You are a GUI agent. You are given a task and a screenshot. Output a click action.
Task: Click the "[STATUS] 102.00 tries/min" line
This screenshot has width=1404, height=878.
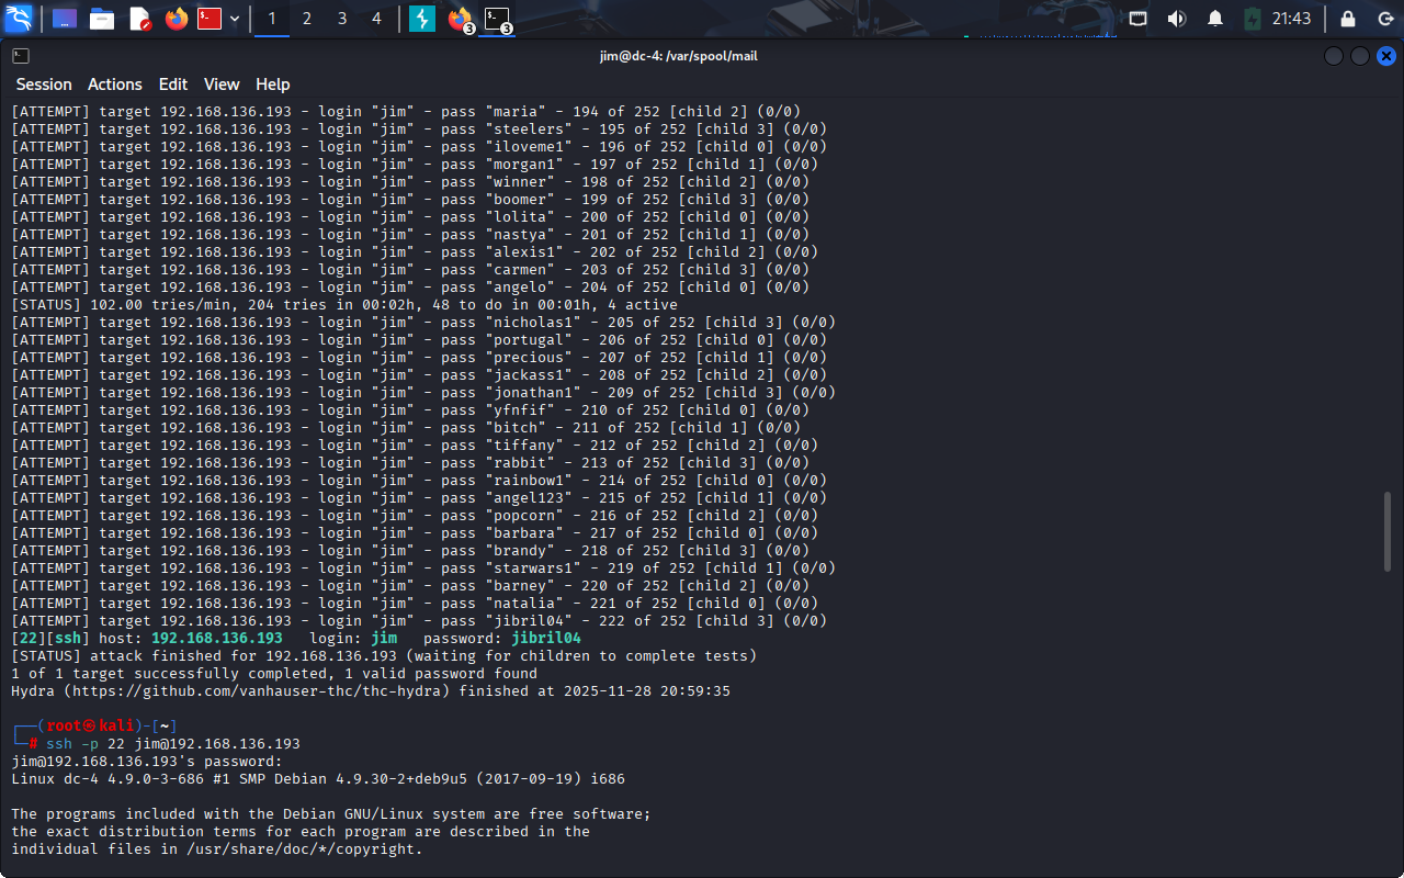tap(344, 305)
